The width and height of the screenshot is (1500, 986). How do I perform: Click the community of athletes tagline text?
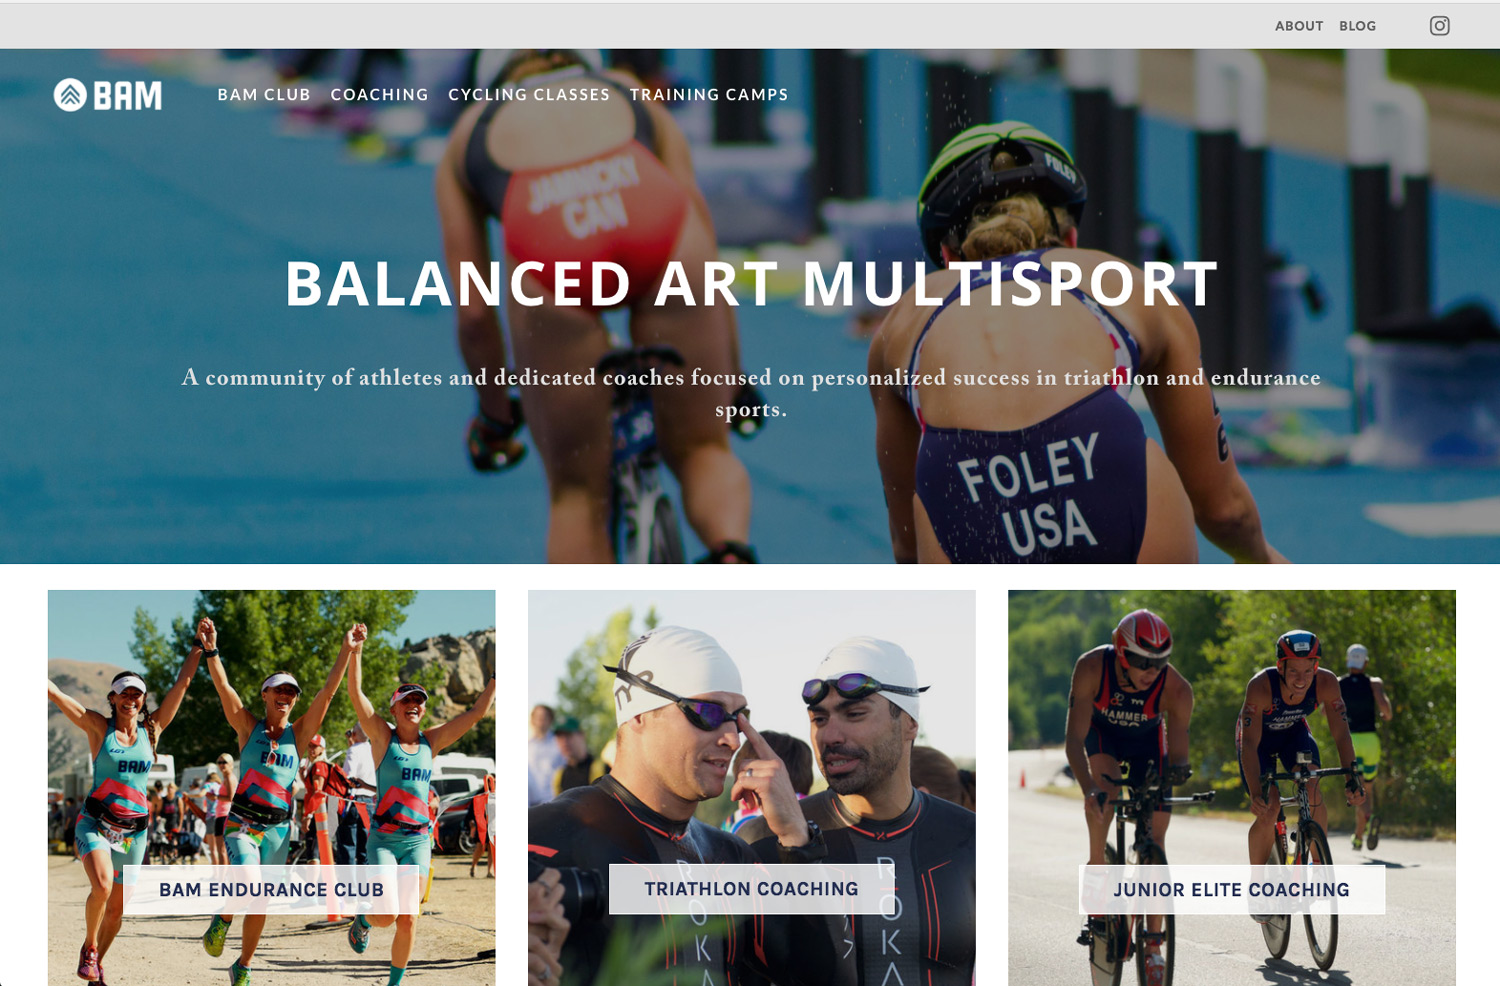(x=751, y=393)
